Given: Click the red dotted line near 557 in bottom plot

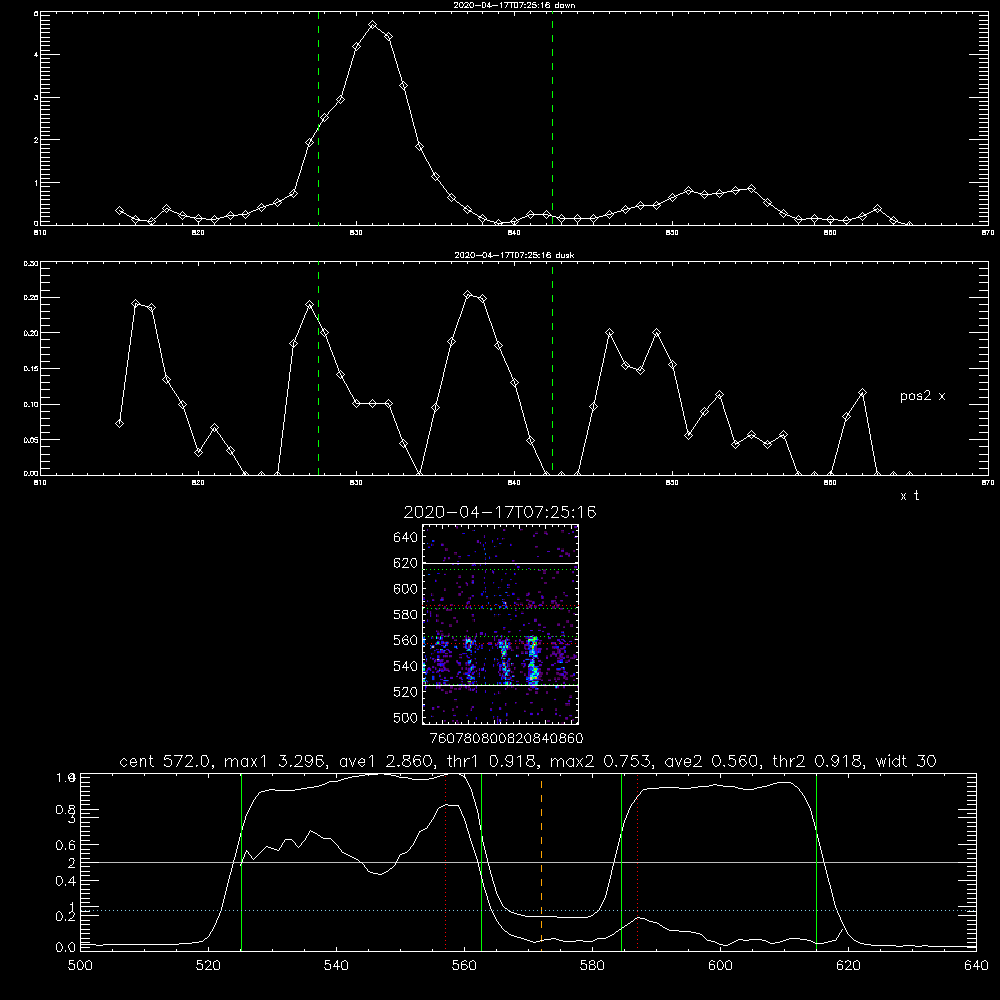Looking at the screenshot, I should click(446, 861).
